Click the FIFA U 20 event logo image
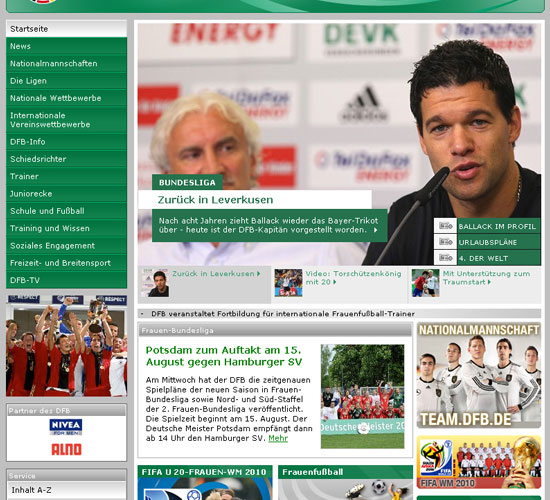Viewport: 550px width, 500px height. click(204, 489)
